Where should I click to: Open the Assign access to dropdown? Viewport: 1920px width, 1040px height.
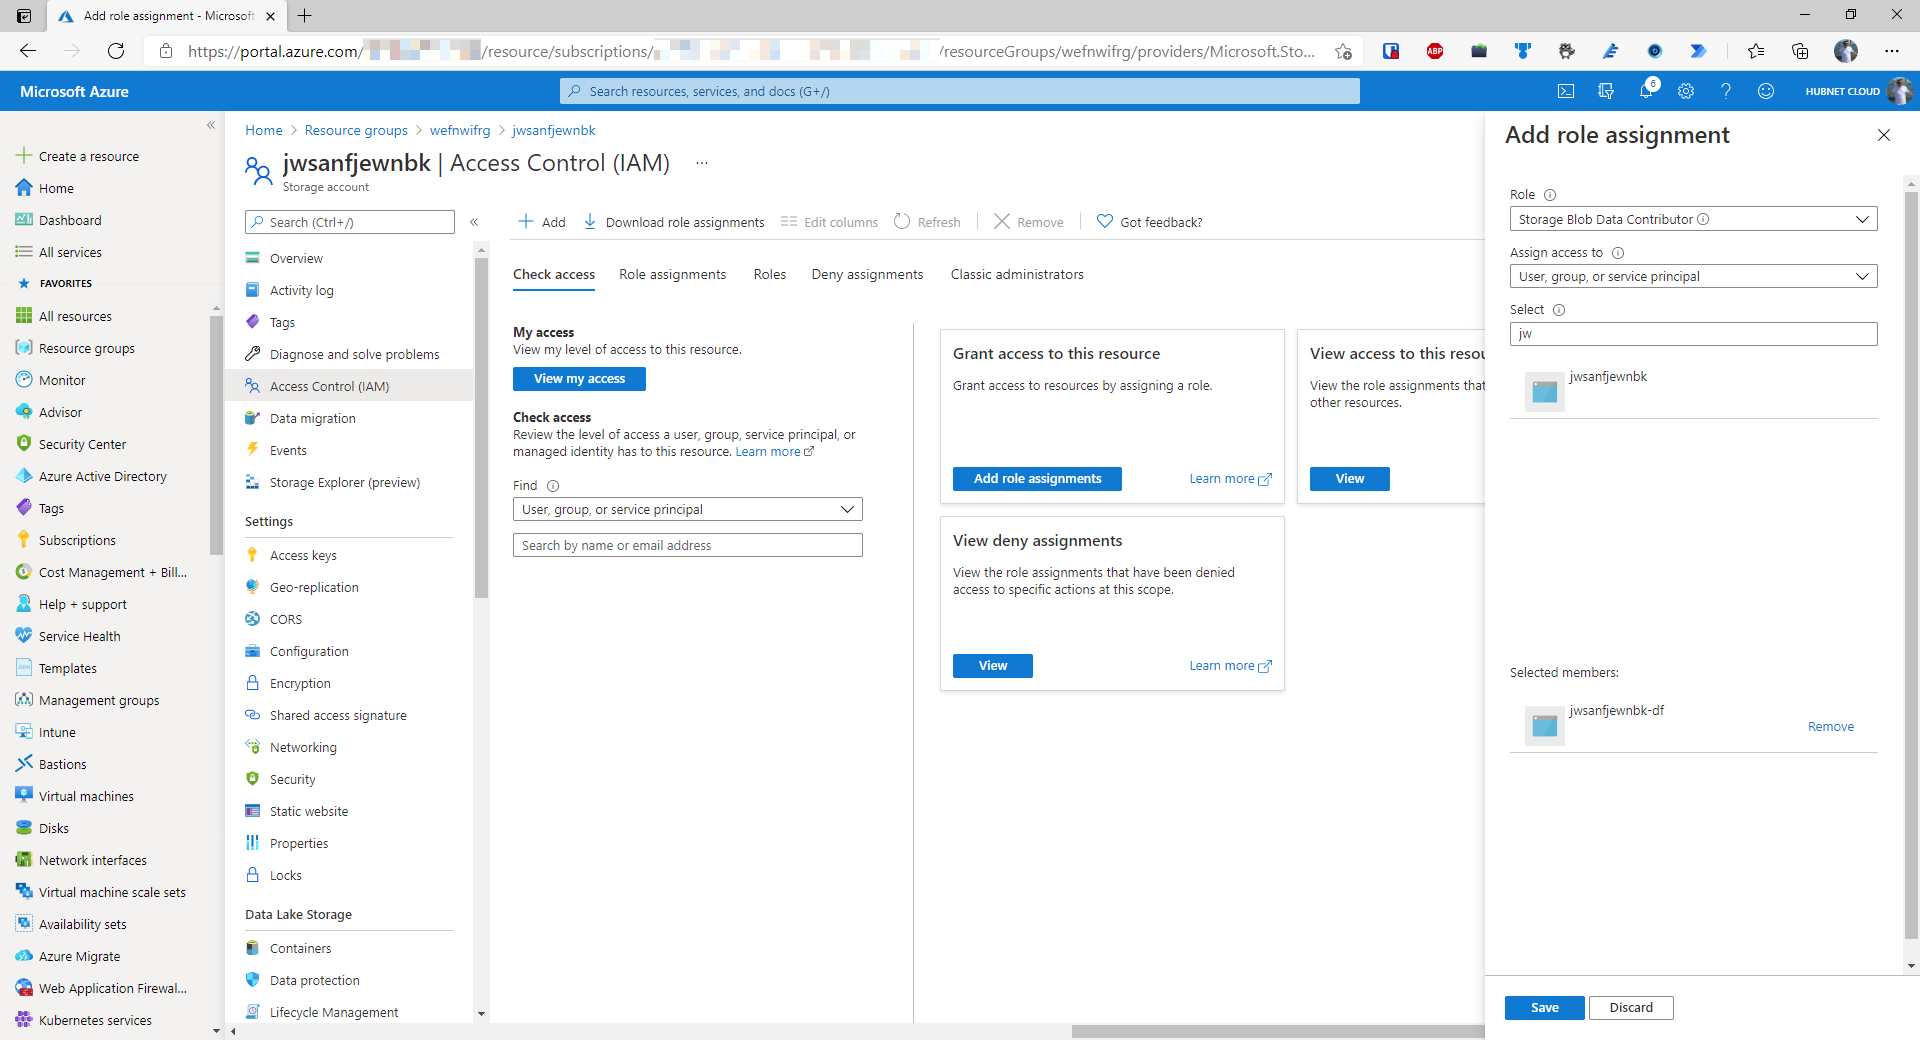click(1693, 276)
